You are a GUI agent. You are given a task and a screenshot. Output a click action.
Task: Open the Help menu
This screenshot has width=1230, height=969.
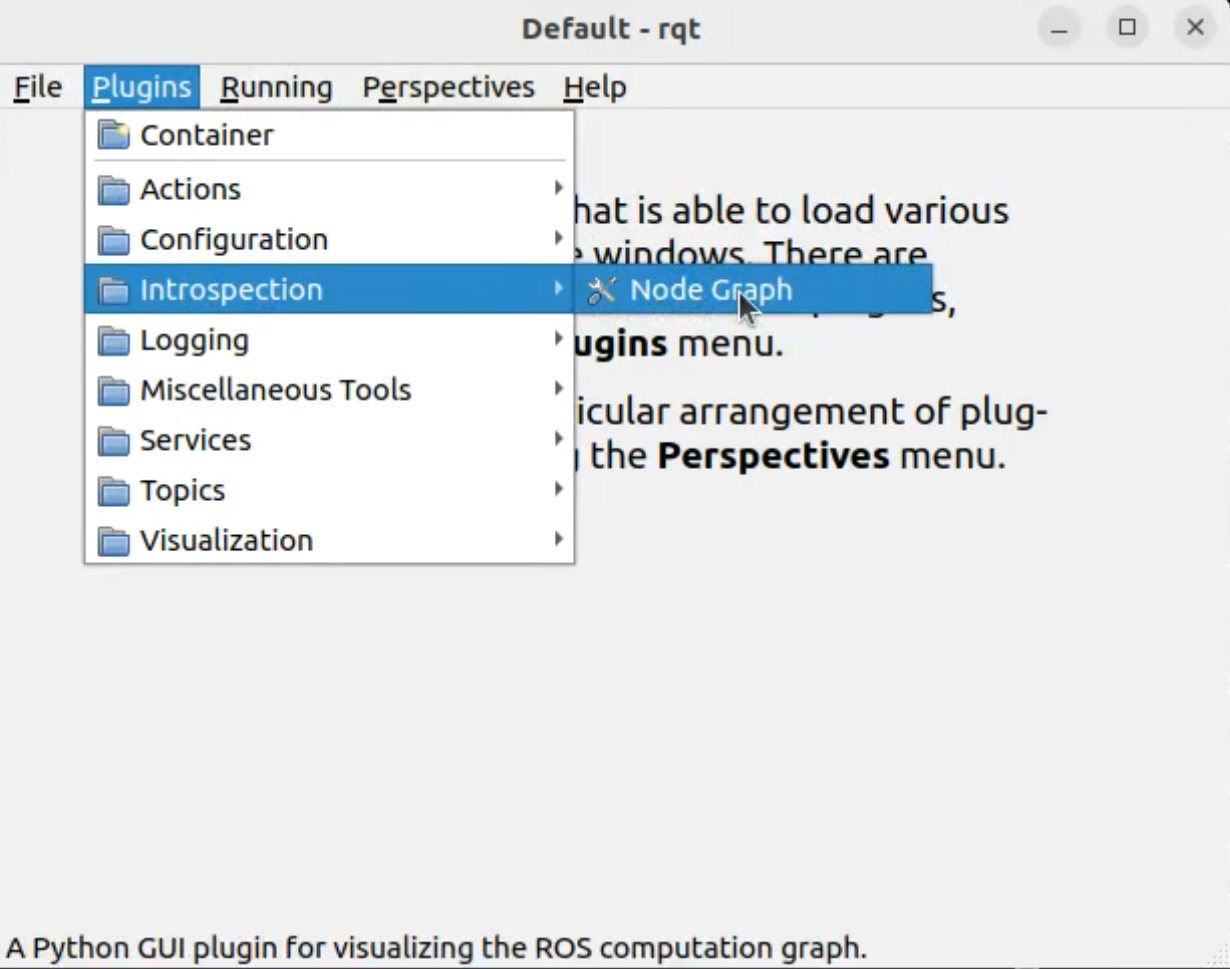[x=595, y=88]
